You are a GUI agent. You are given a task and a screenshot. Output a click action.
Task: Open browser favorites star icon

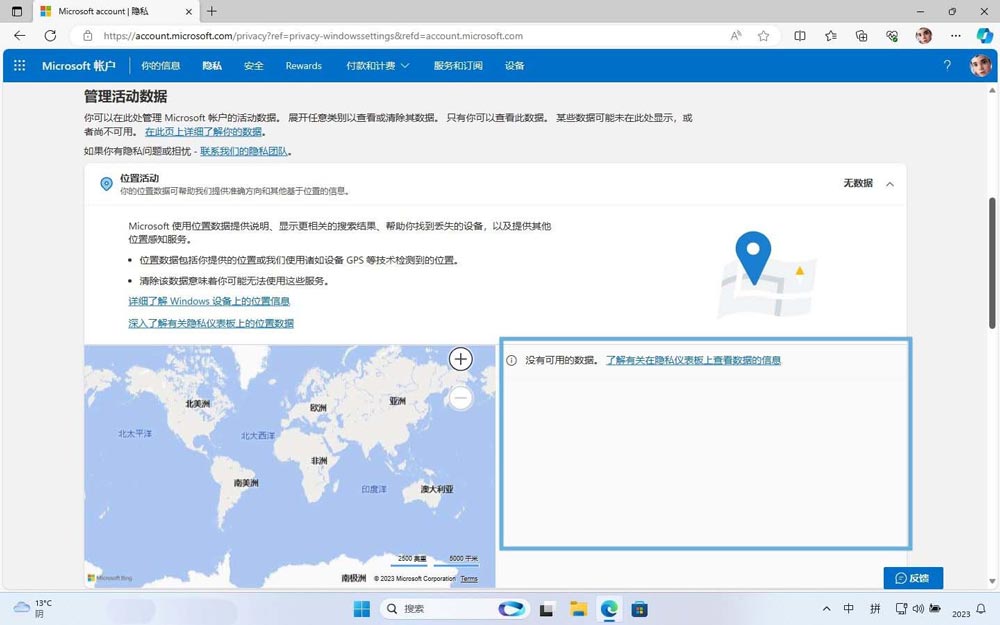pos(830,35)
